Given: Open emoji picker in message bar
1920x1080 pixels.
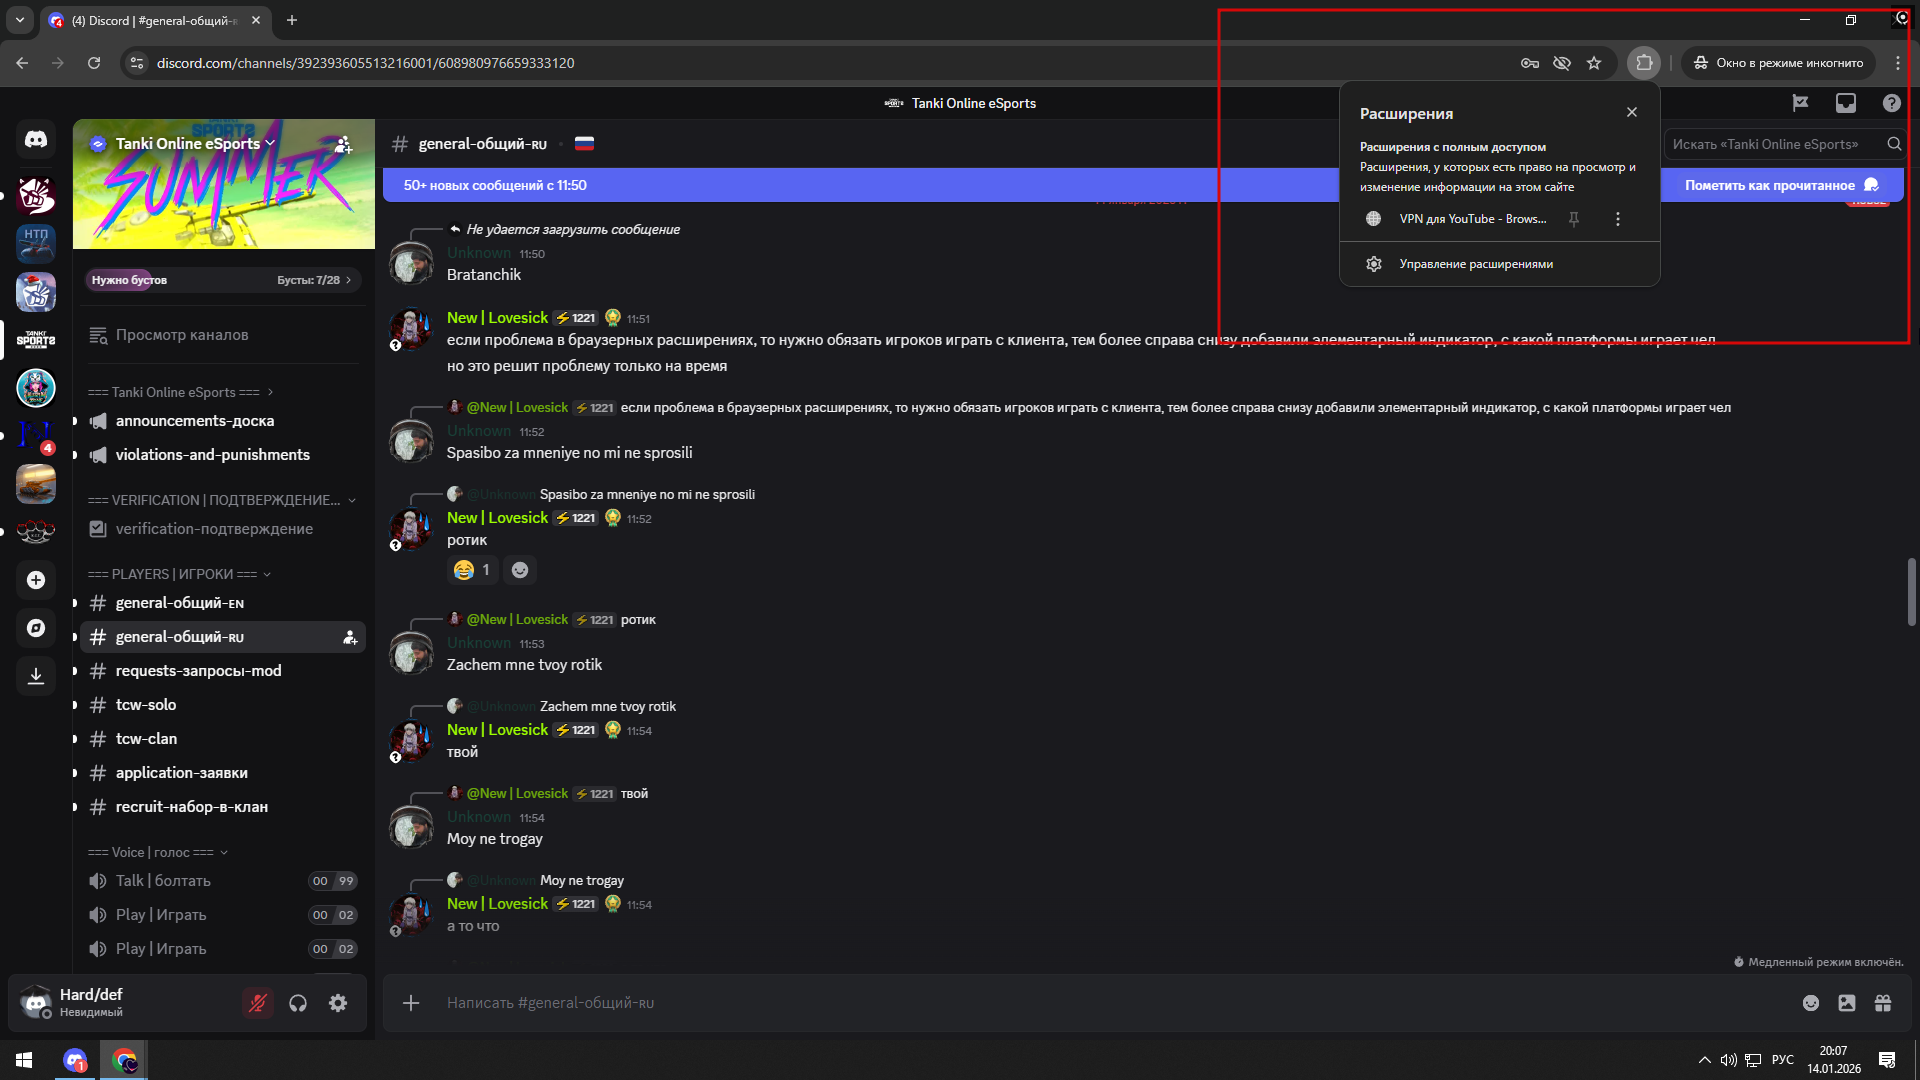Looking at the screenshot, I should [x=1811, y=1003].
